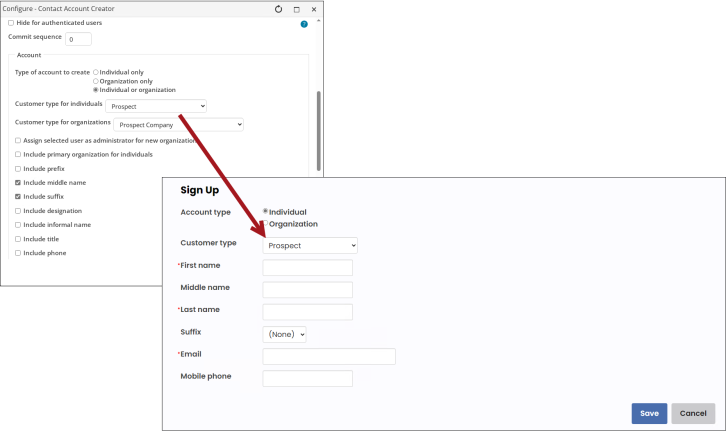
Task: Click the Sign Up heading text
Action: coord(200,190)
